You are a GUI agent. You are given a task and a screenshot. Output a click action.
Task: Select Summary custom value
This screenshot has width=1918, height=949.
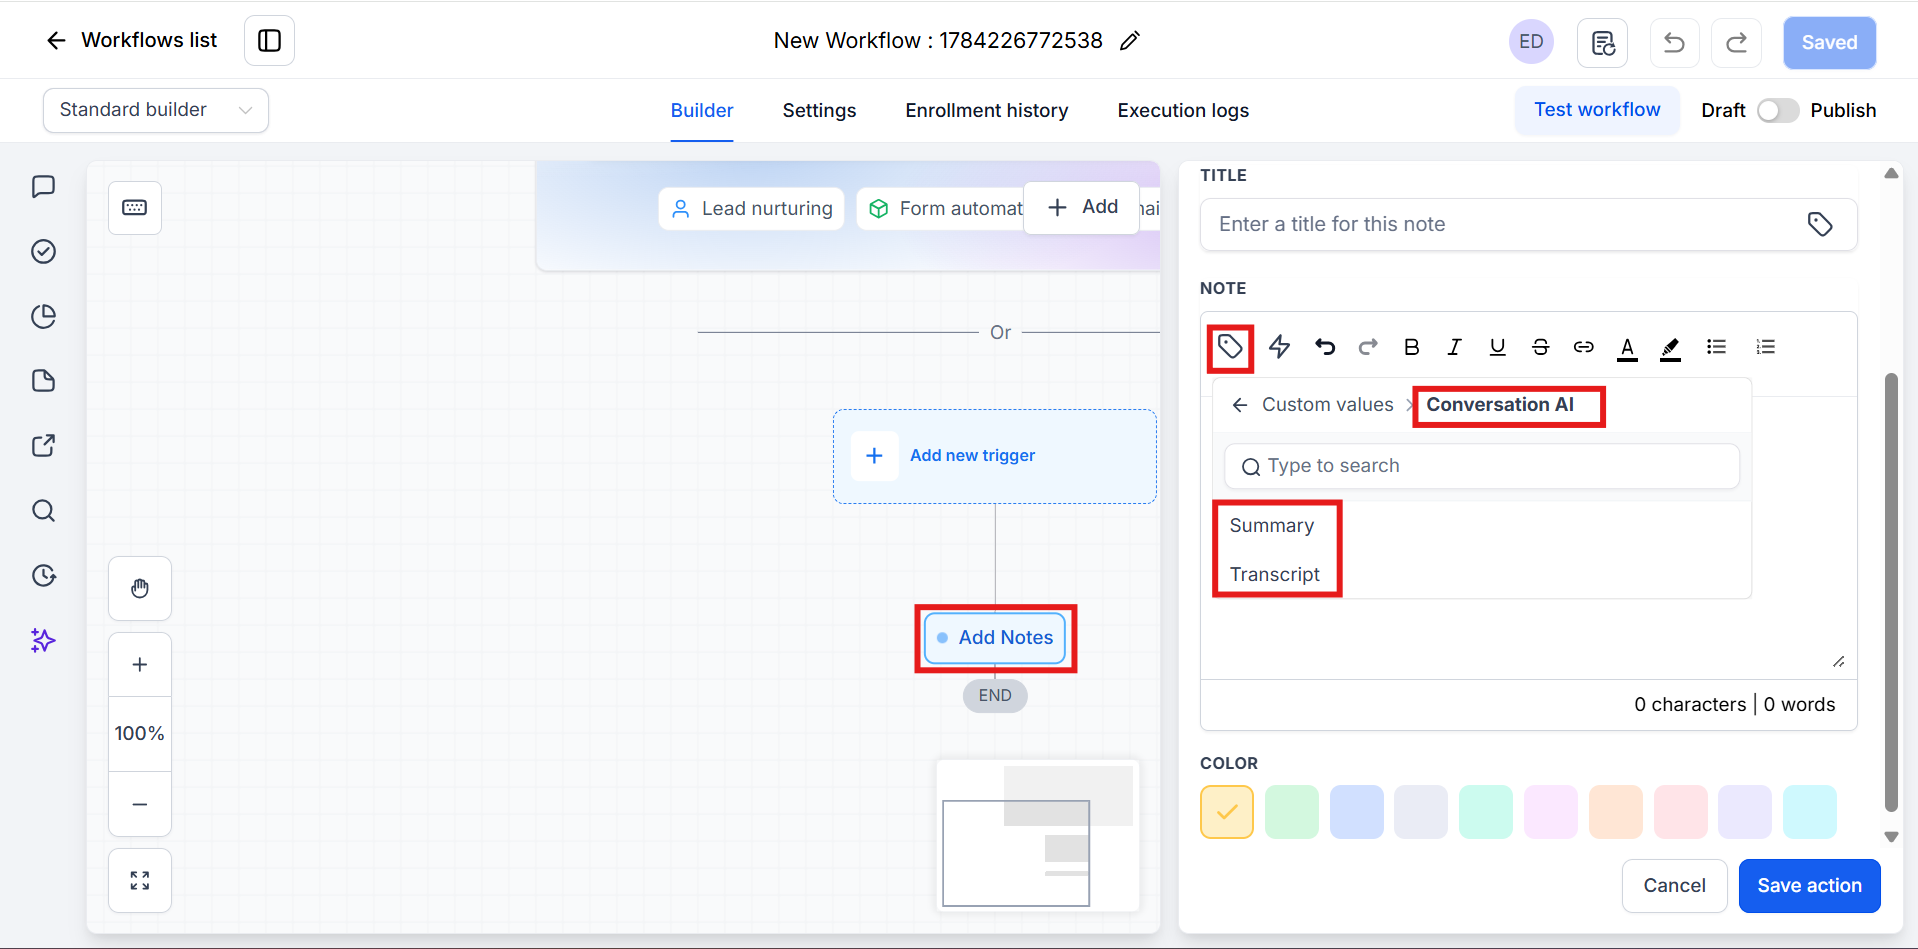(x=1272, y=526)
